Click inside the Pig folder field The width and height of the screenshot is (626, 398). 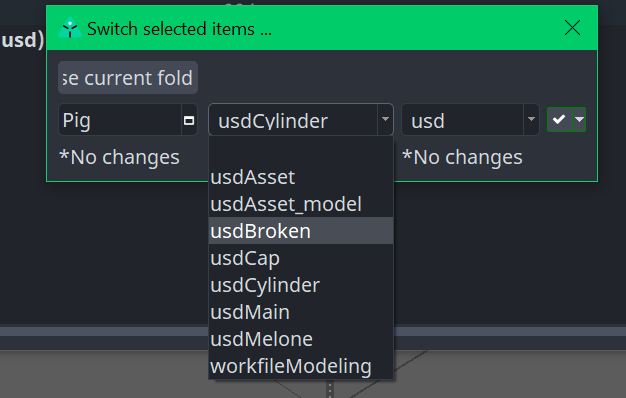(x=120, y=120)
